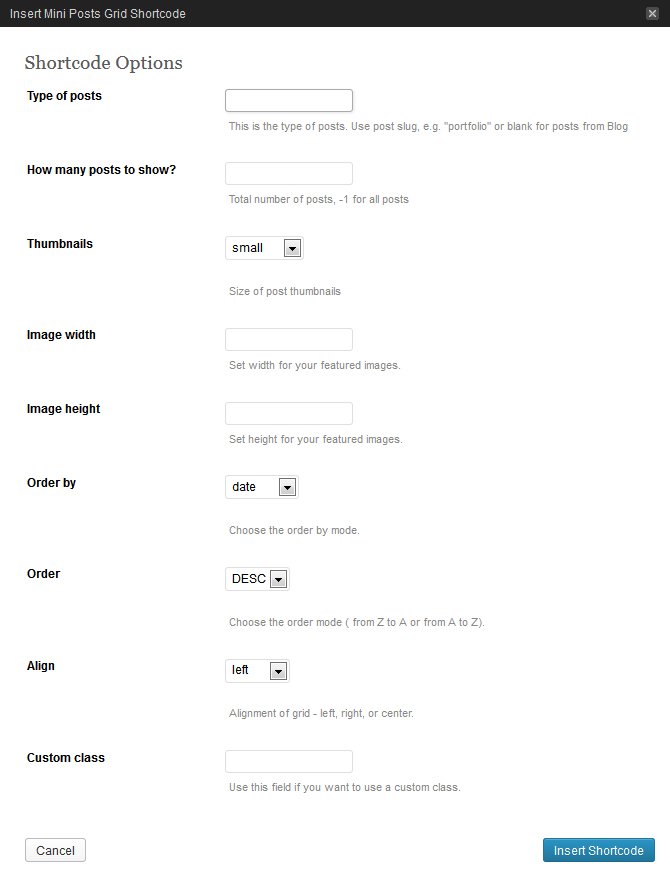Expand the Order by dropdown
The height and width of the screenshot is (882, 670).
click(x=262, y=487)
